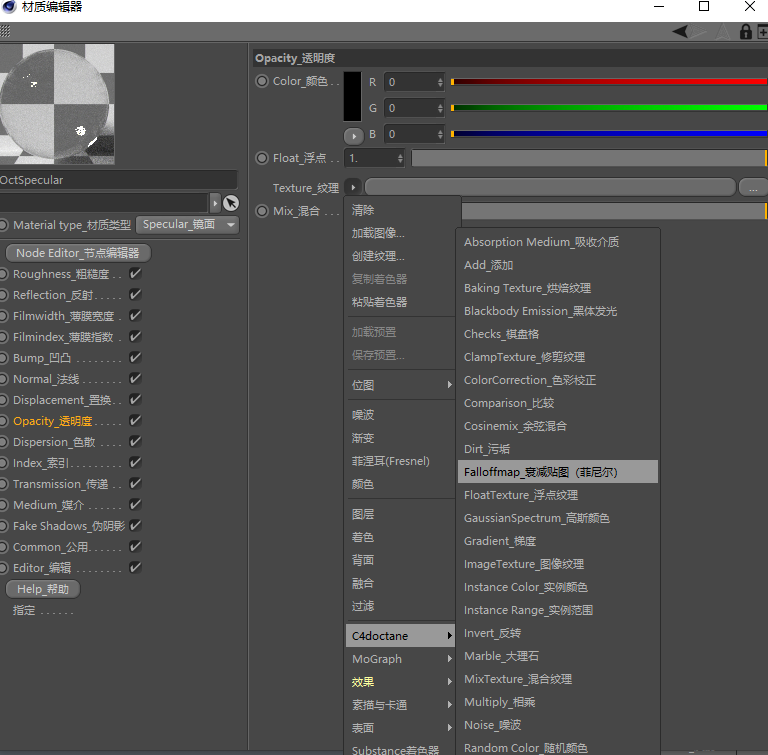Click the small arrow button under color swatch

tap(353, 134)
